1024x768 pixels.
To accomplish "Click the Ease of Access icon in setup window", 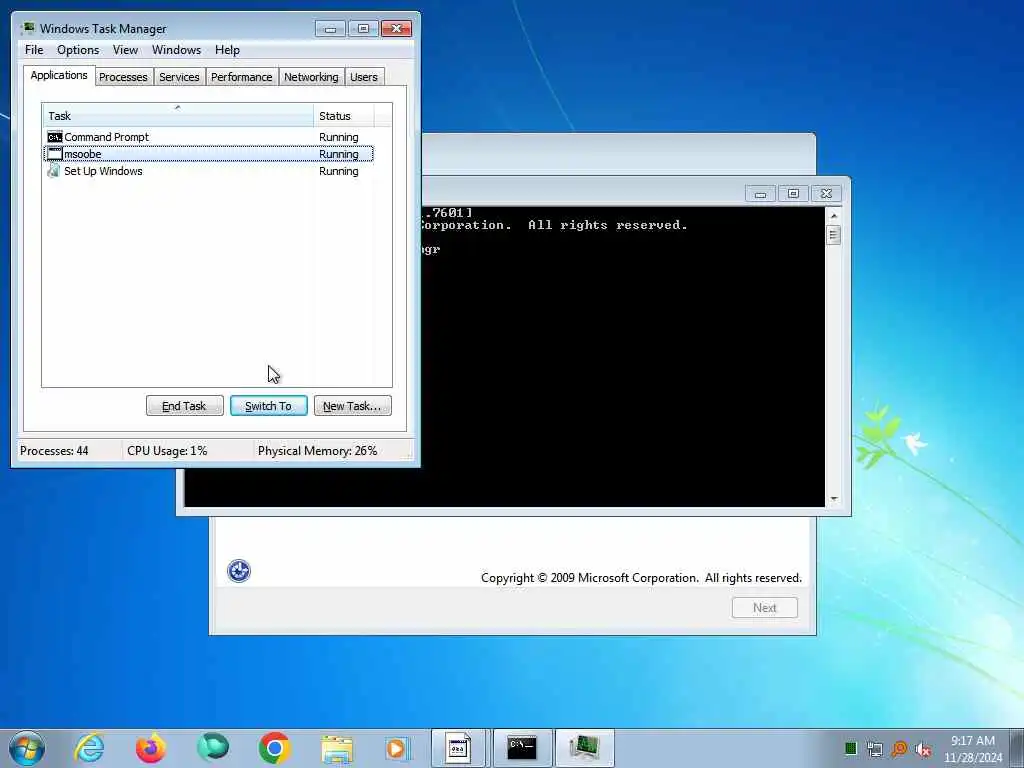I will coord(239,571).
